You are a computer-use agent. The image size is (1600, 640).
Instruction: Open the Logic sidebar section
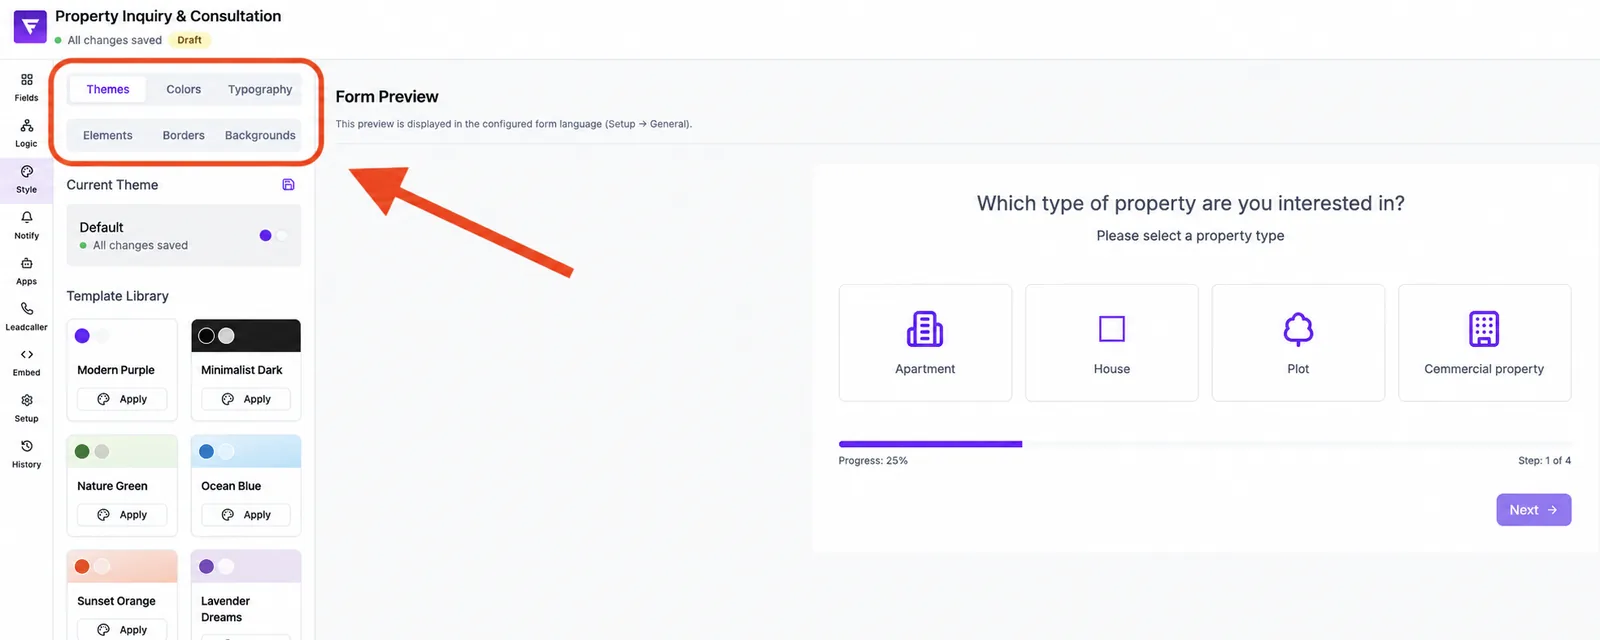tap(26, 133)
